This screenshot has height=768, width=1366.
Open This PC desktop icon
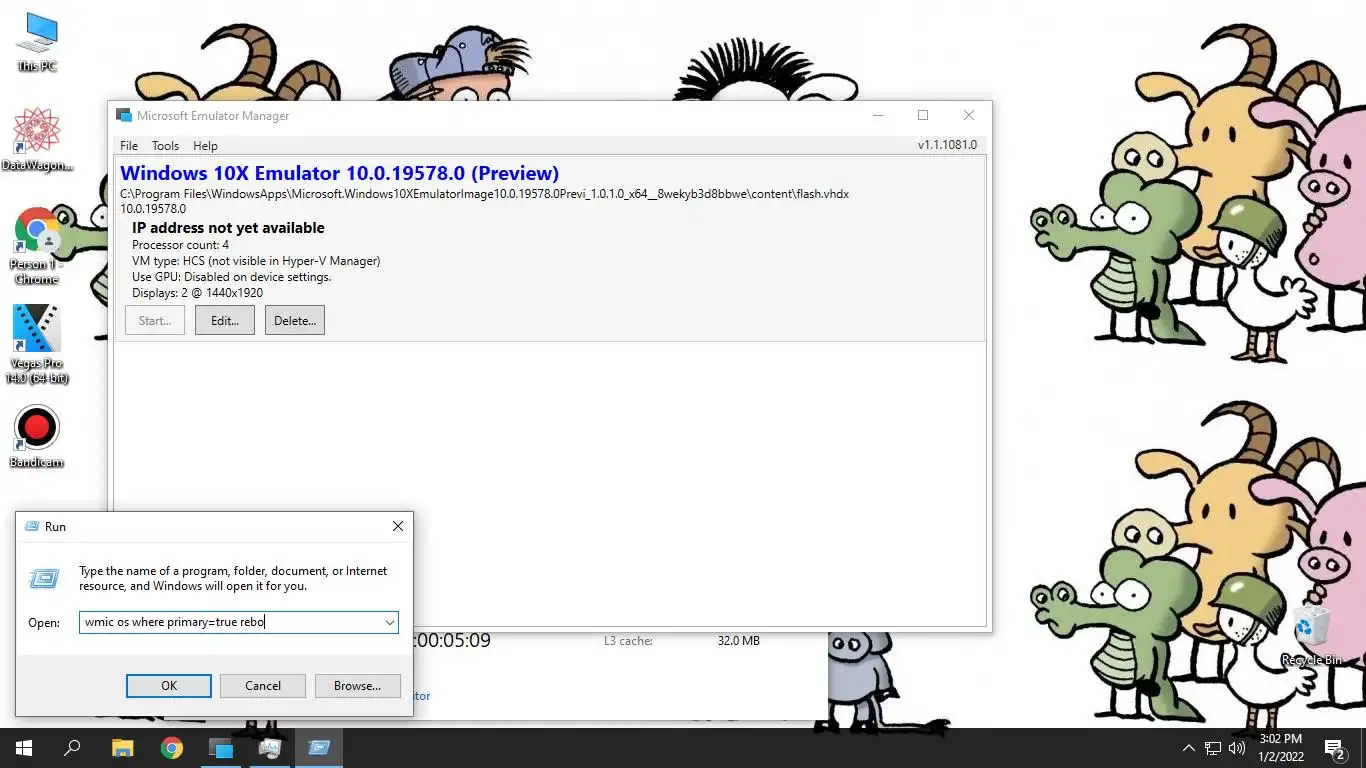(37, 43)
